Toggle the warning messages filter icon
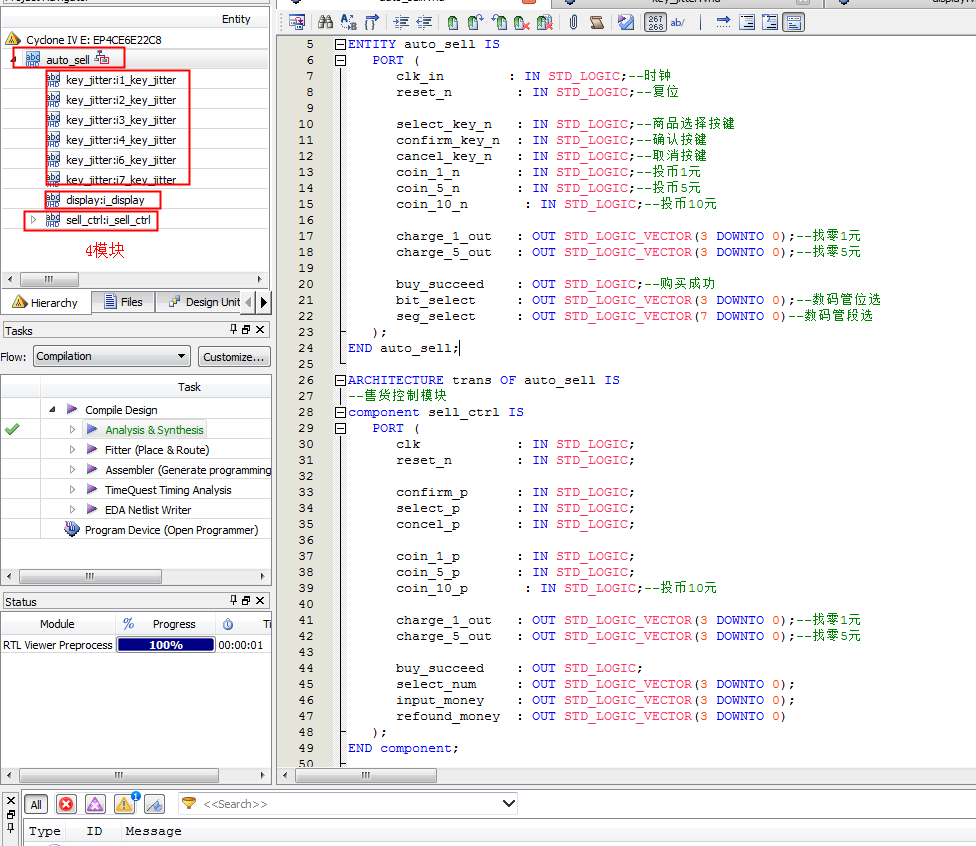976x846 pixels. (x=124, y=804)
